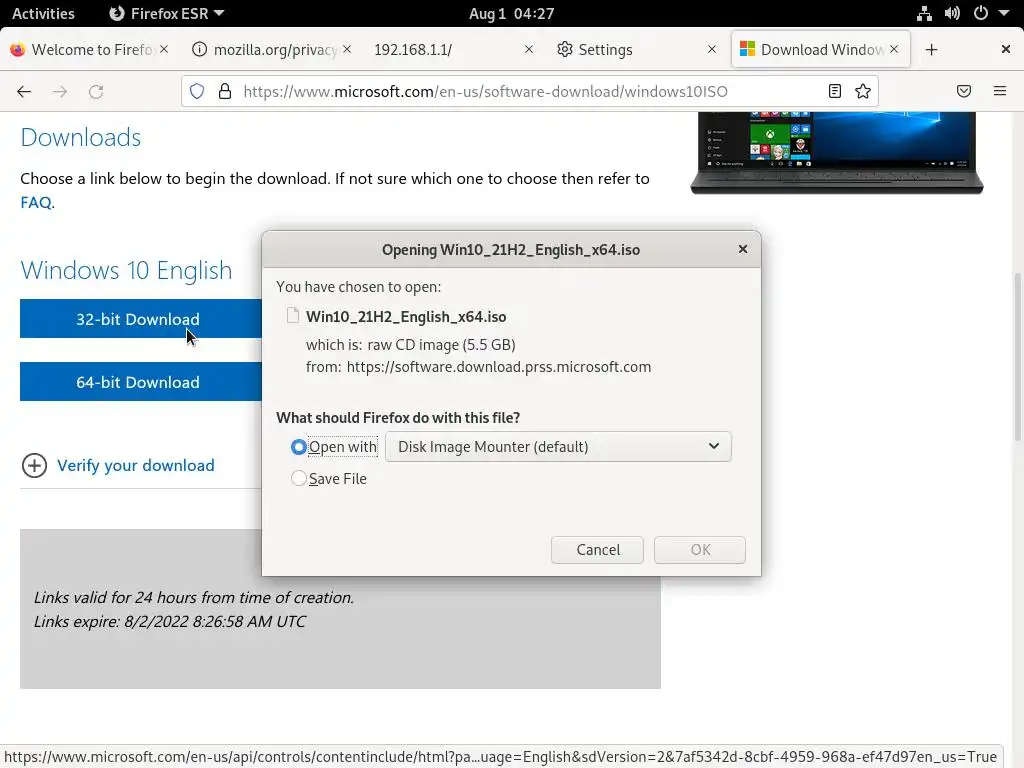This screenshot has width=1024, height=768.
Task: Click the source URL in dialog
Action: tap(499, 367)
